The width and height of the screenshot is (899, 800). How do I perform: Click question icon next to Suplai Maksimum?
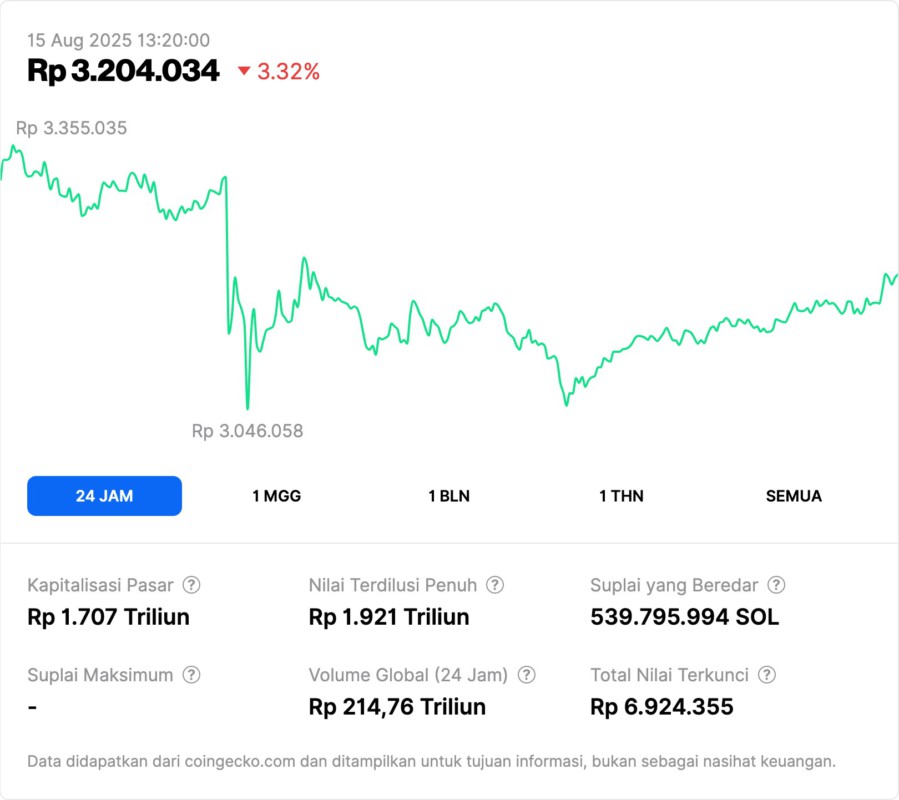point(191,675)
